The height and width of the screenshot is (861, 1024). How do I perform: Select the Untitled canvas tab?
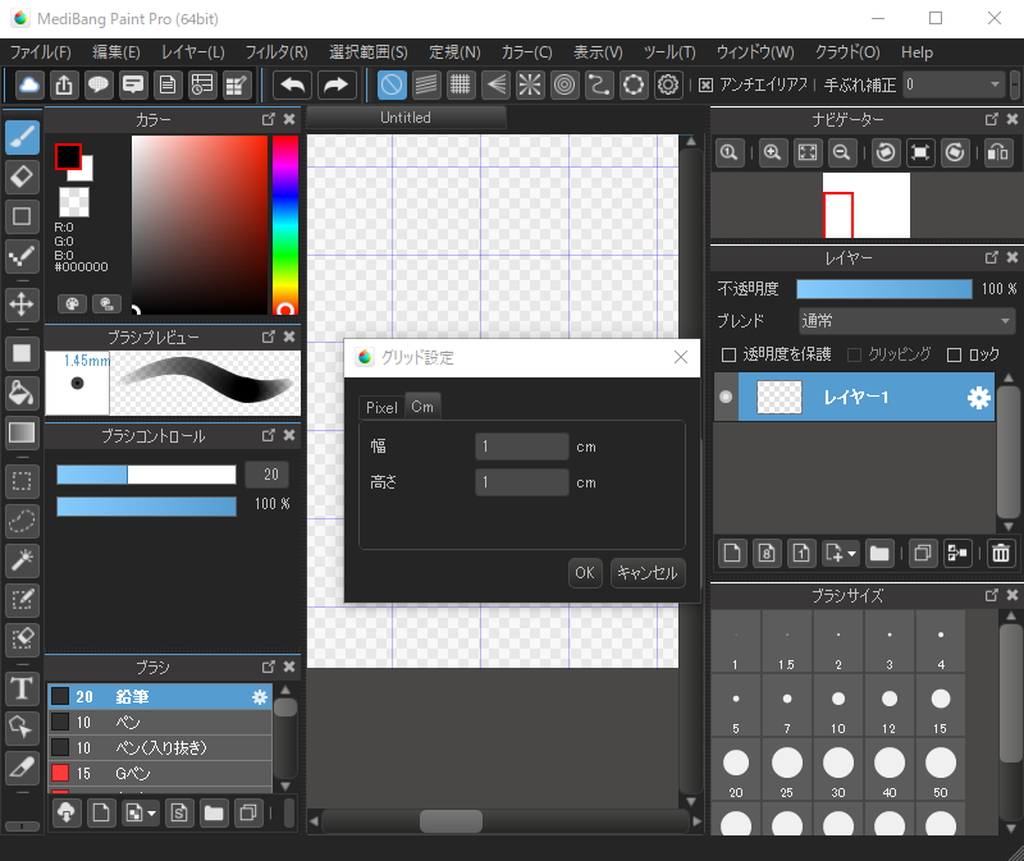[406, 118]
